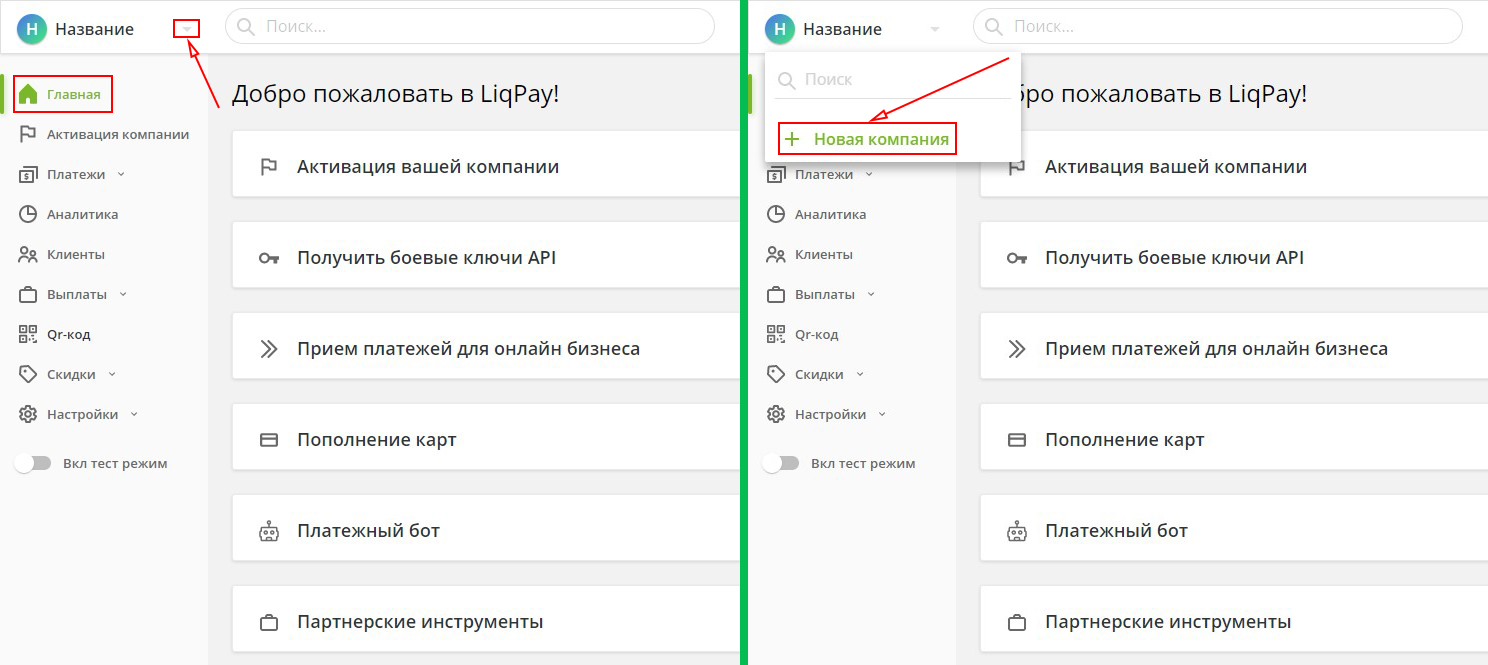Click Клиенты people icon in left screenshot
Screen dimensions: 1488x665
coord(28,254)
